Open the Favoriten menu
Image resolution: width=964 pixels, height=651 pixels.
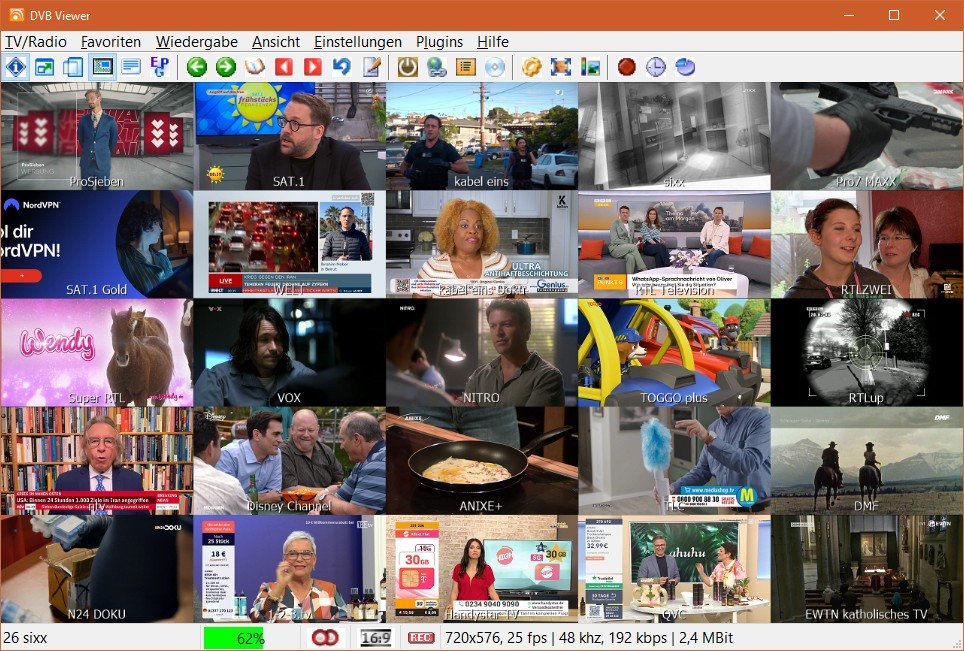tap(111, 42)
